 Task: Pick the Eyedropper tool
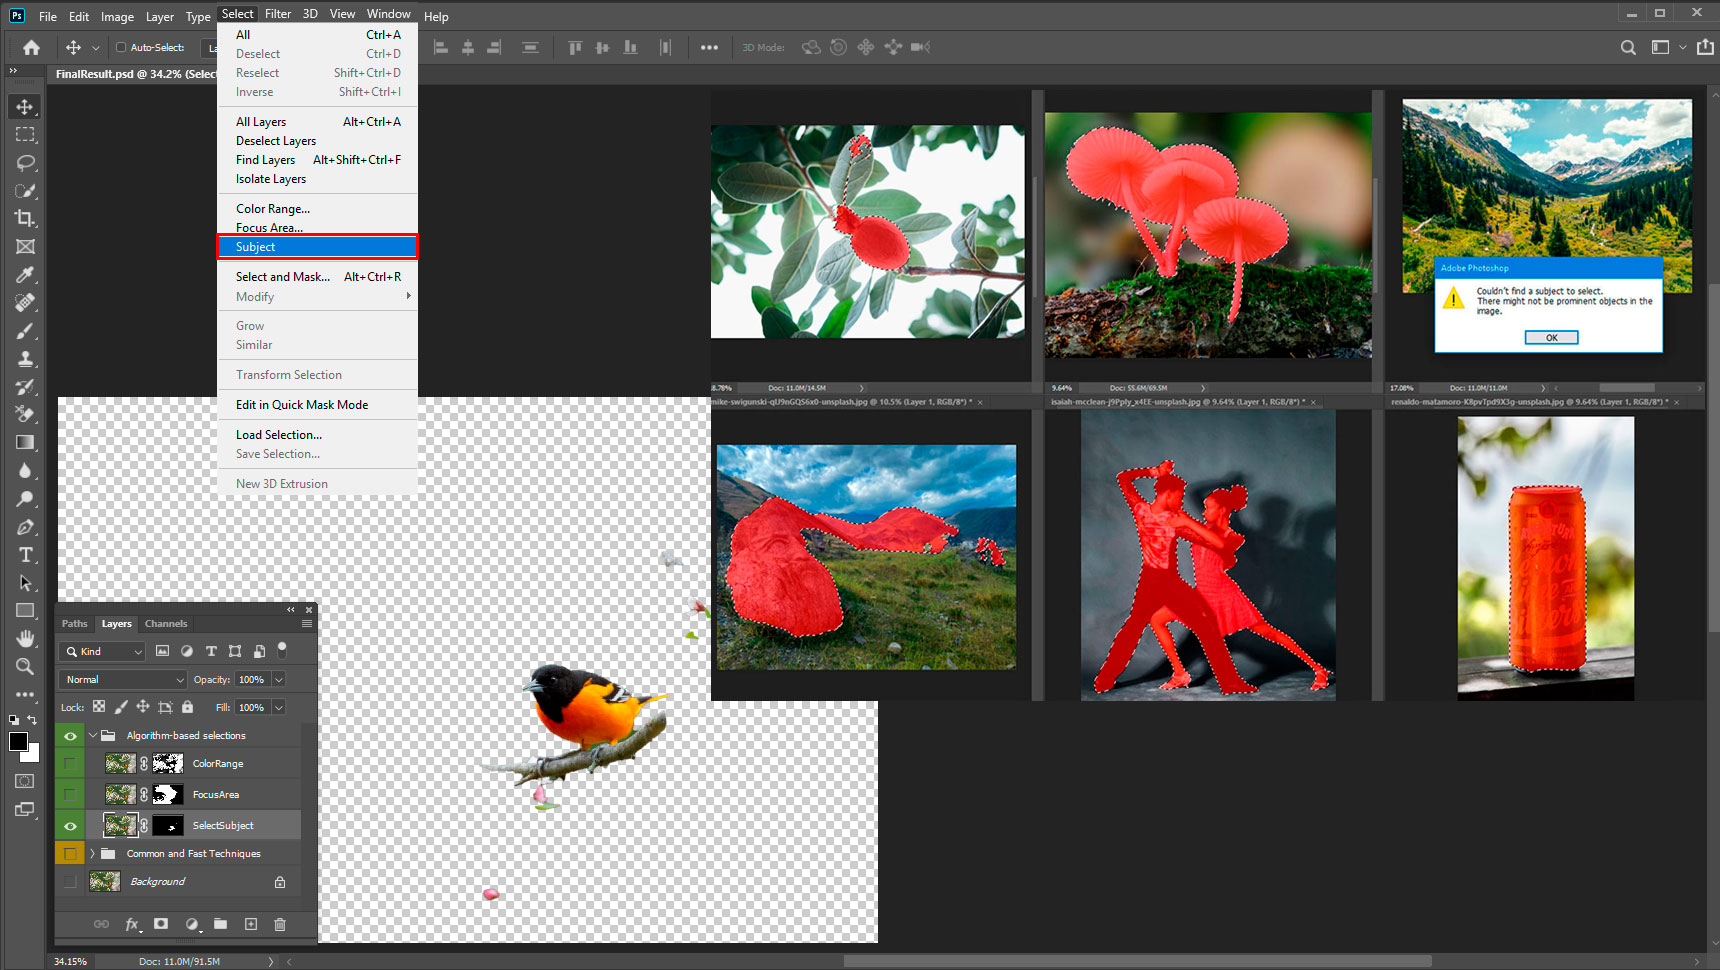[x=26, y=275]
